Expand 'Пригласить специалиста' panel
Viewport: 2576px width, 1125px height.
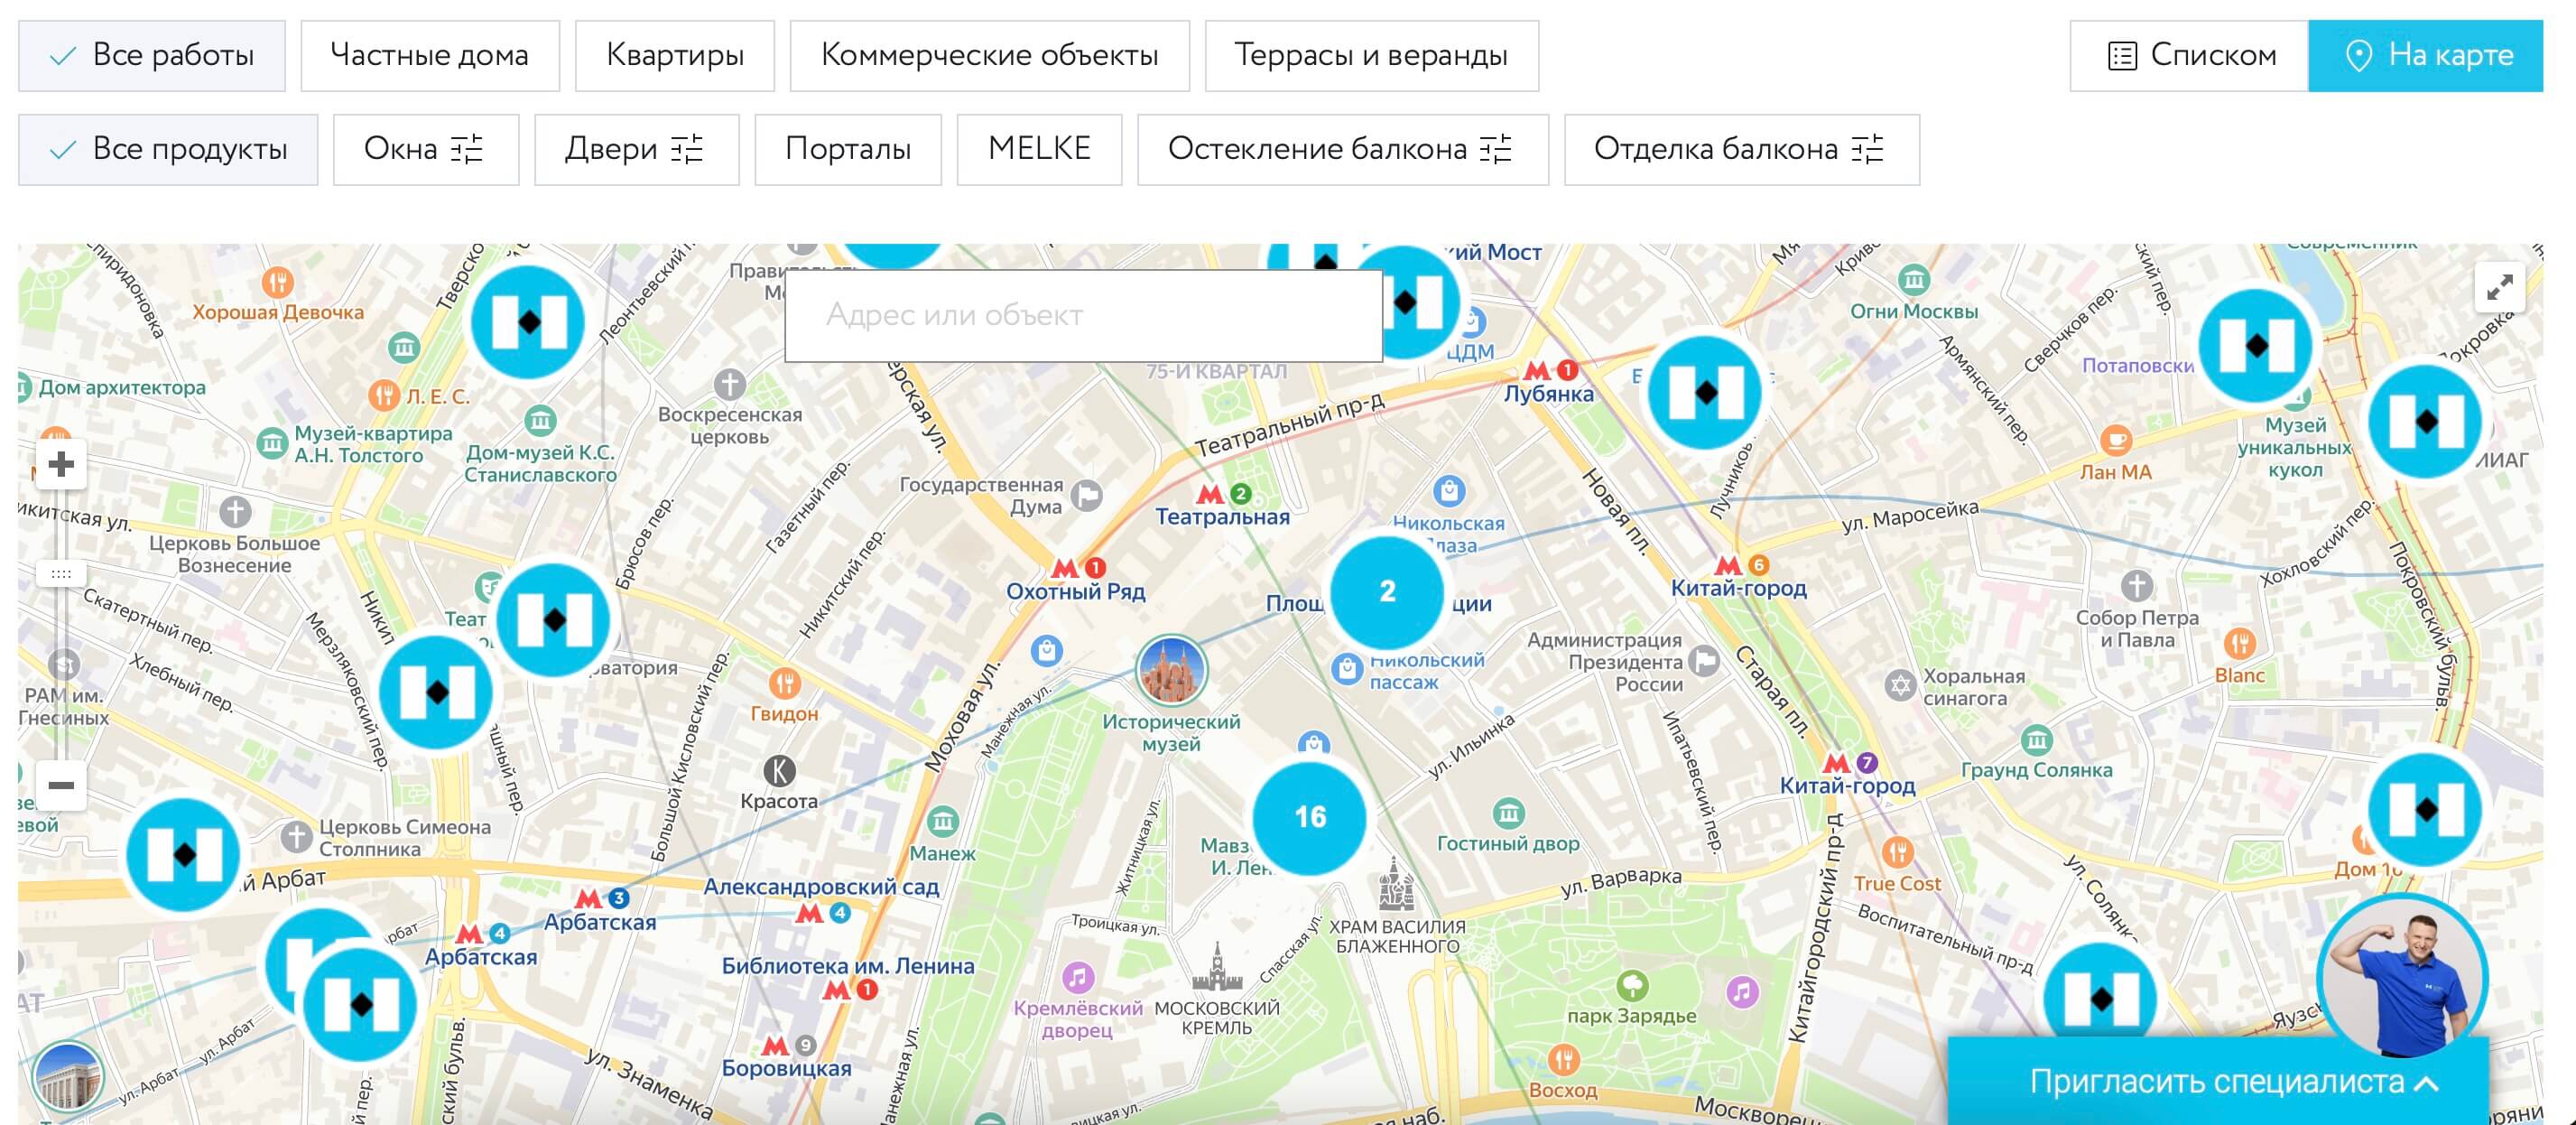[x=2218, y=1082]
